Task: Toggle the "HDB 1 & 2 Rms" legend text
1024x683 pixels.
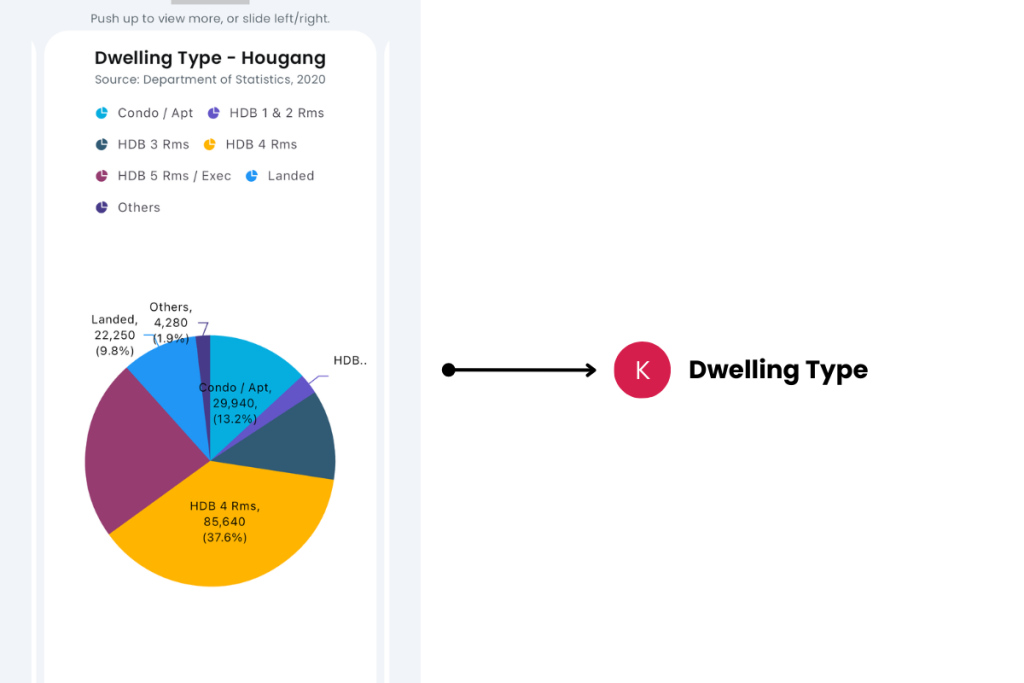Action: click(276, 113)
